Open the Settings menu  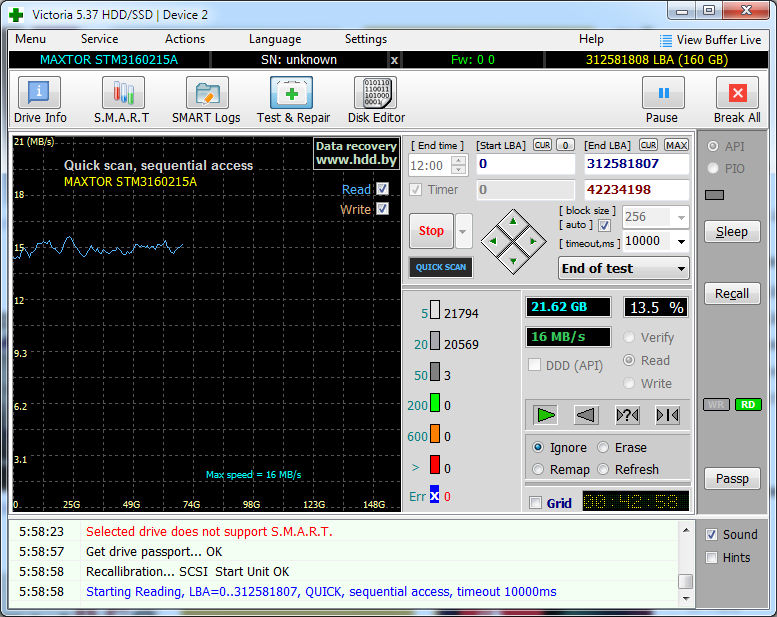[366, 39]
